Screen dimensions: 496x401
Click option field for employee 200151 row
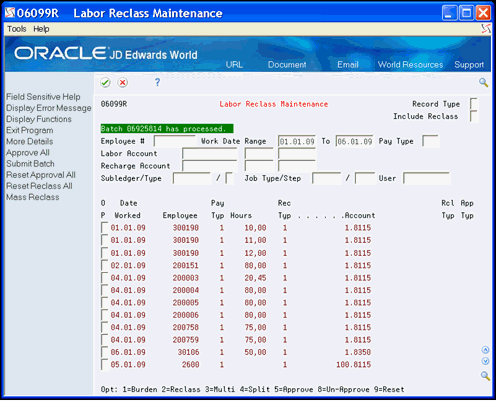tap(105, 265)
